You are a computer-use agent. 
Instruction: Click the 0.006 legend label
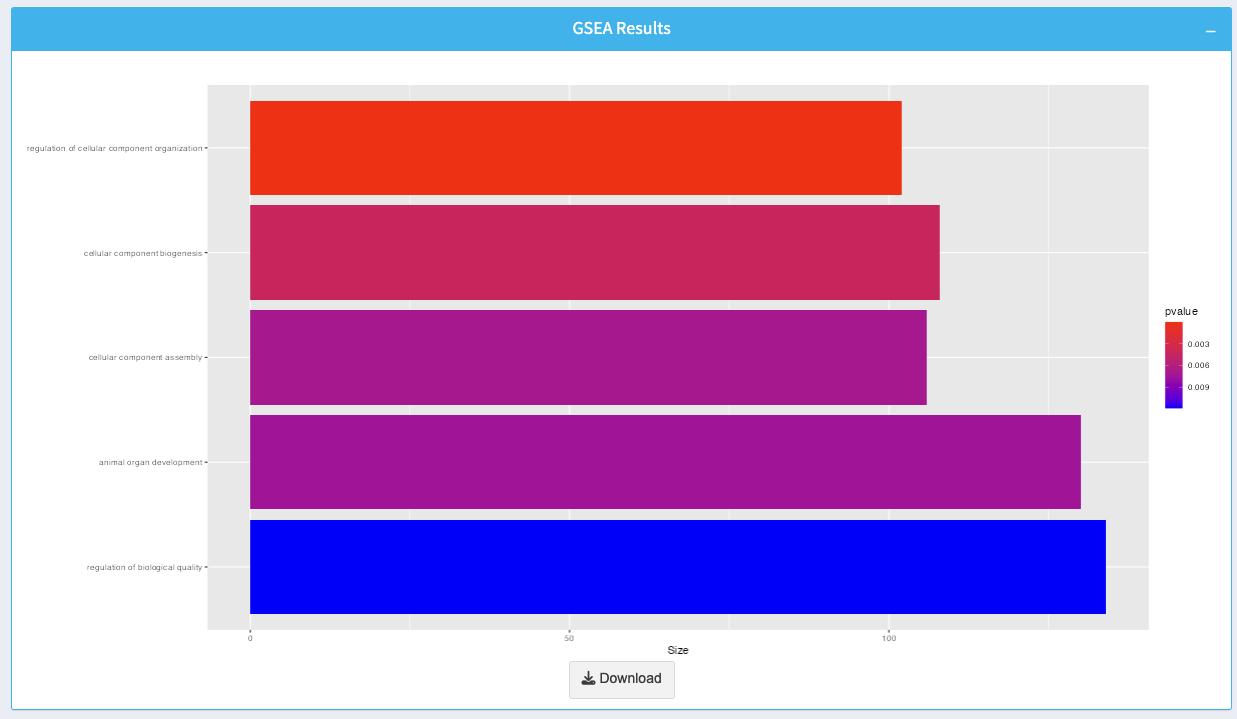pos(1198,365)
